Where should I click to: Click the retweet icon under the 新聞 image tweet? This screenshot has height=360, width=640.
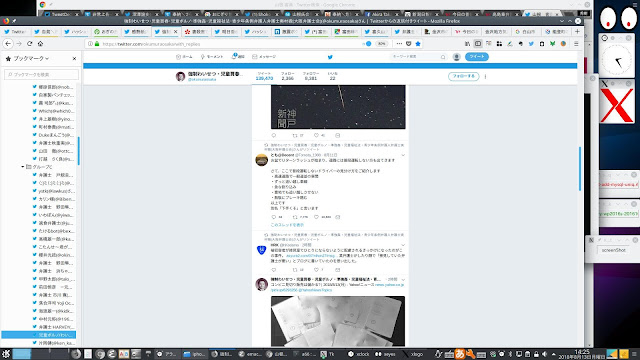tap(295, 135)
